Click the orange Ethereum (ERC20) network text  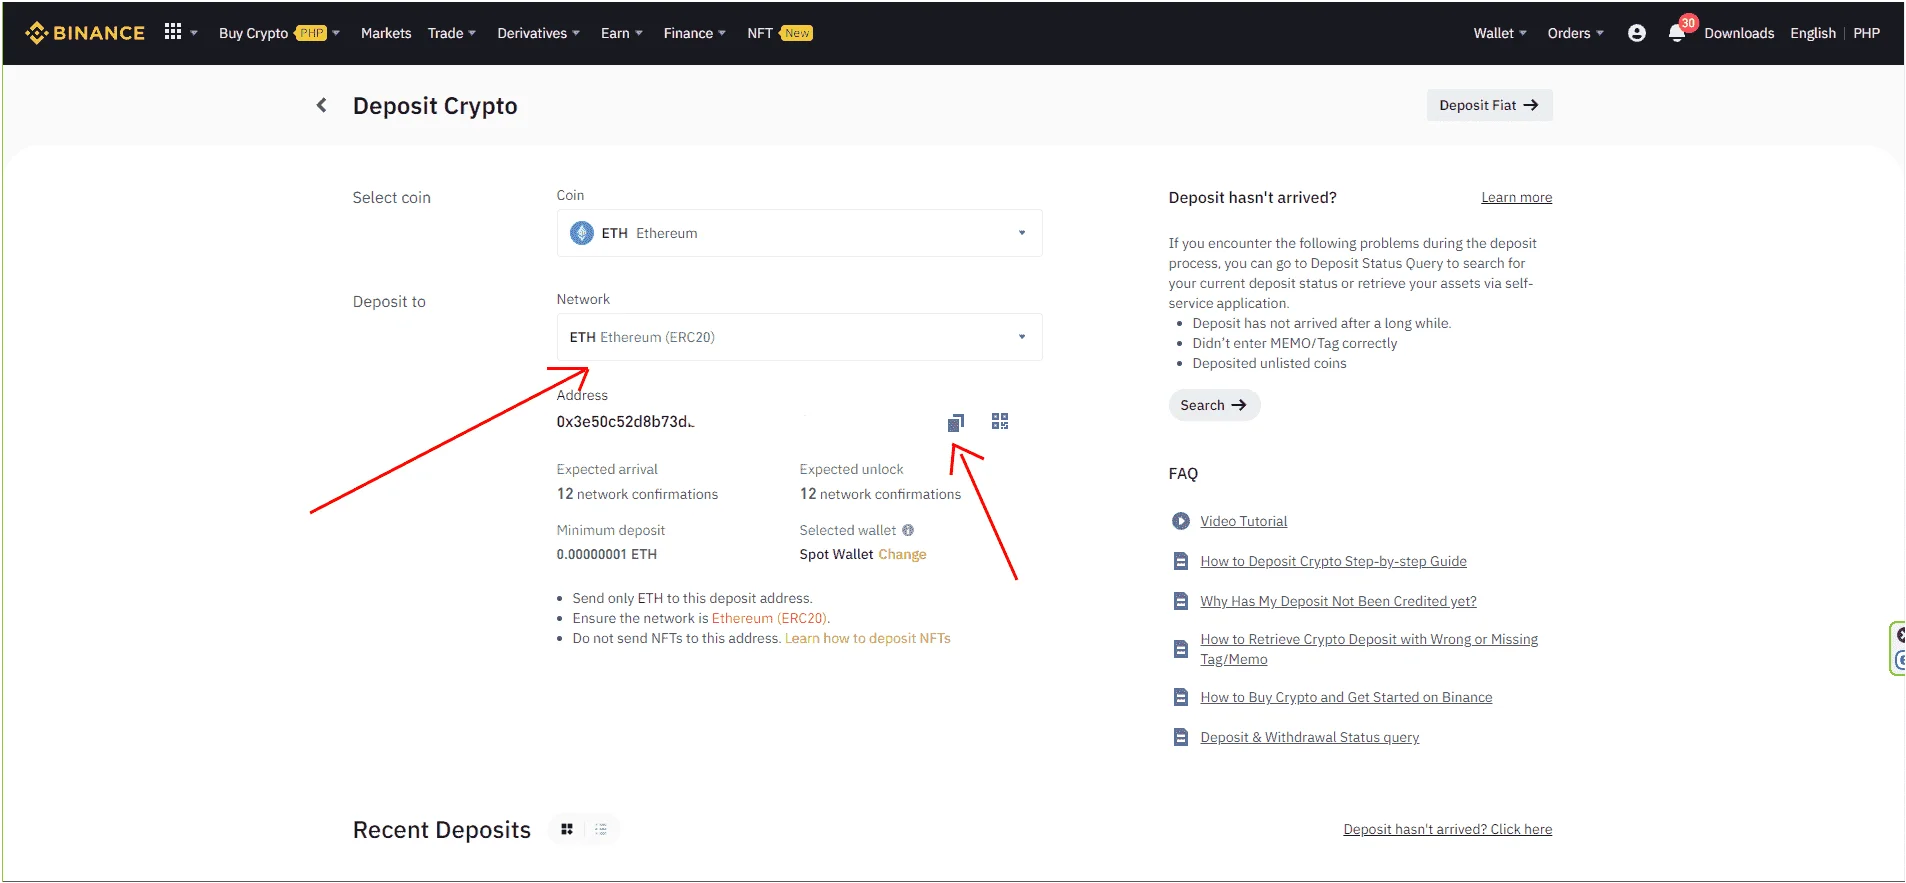[769, 618]
